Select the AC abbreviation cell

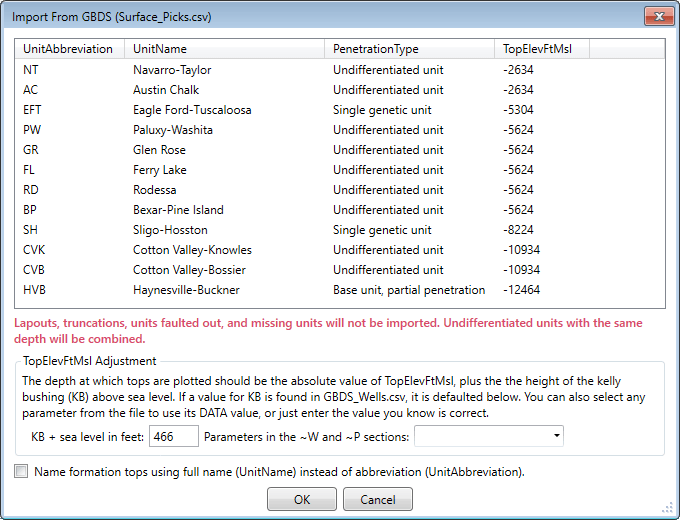(30, 90)
